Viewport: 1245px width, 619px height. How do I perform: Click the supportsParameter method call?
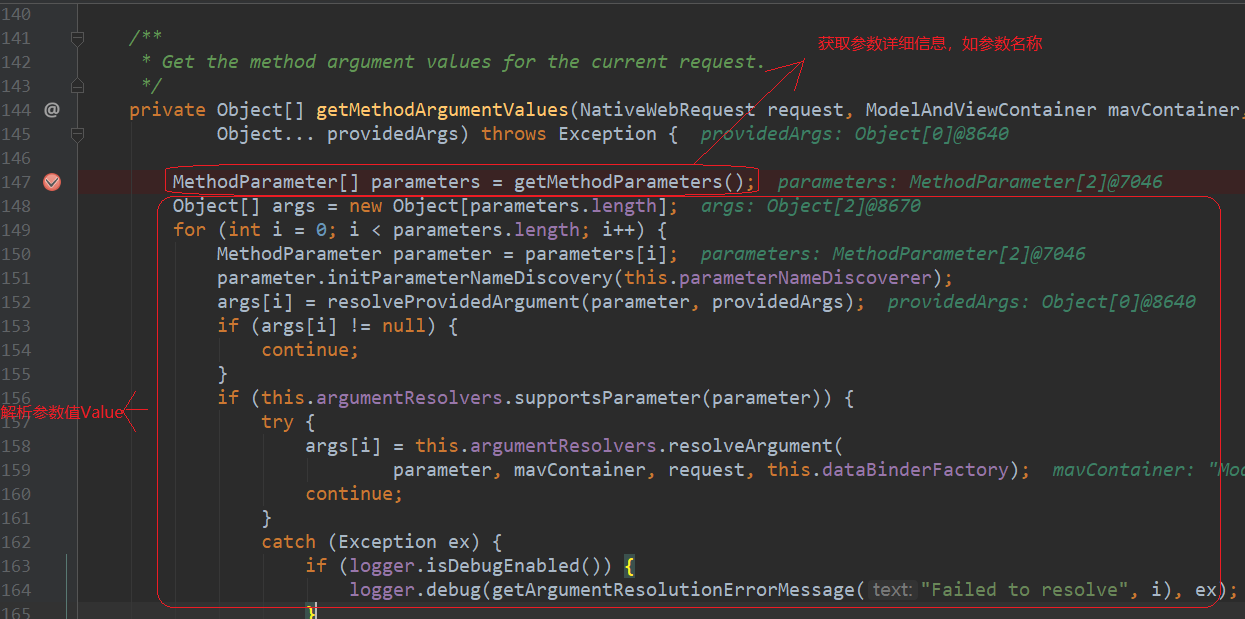(606, 398)
